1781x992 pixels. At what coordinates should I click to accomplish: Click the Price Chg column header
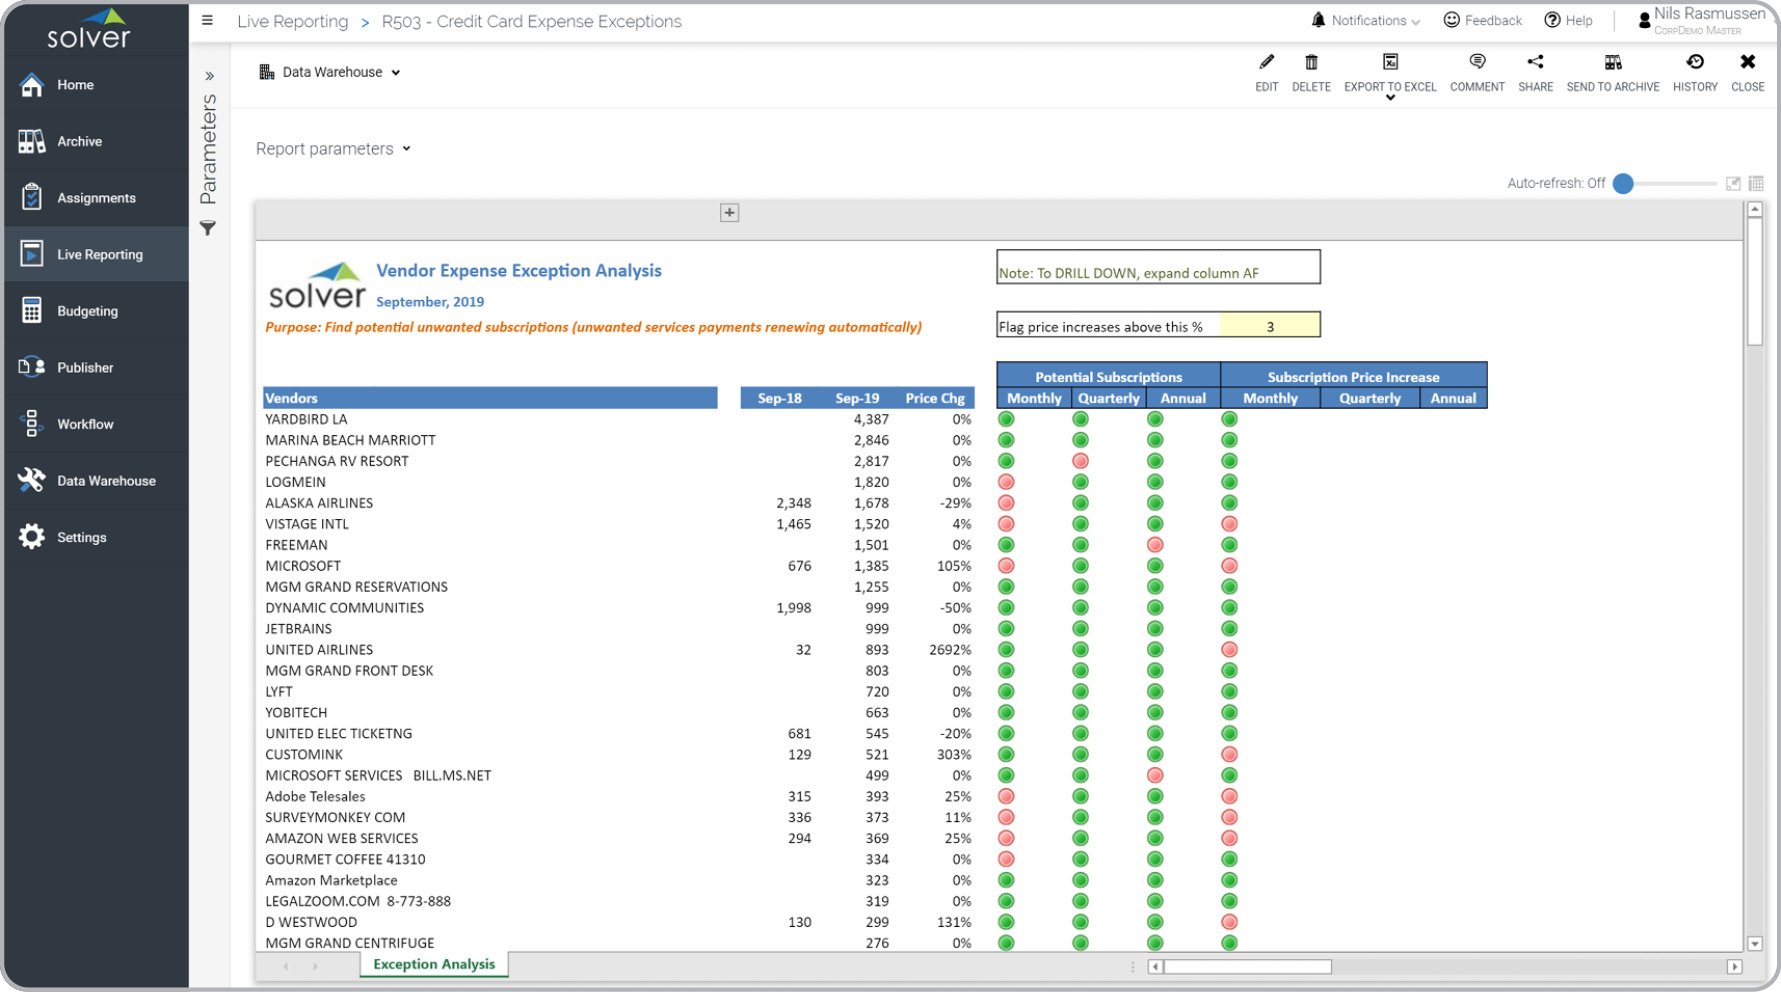click(935, 398)
